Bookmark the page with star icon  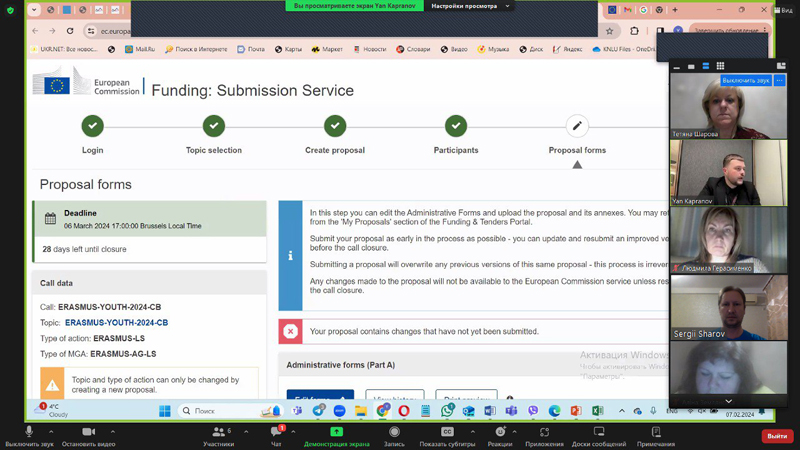point(609,31)
